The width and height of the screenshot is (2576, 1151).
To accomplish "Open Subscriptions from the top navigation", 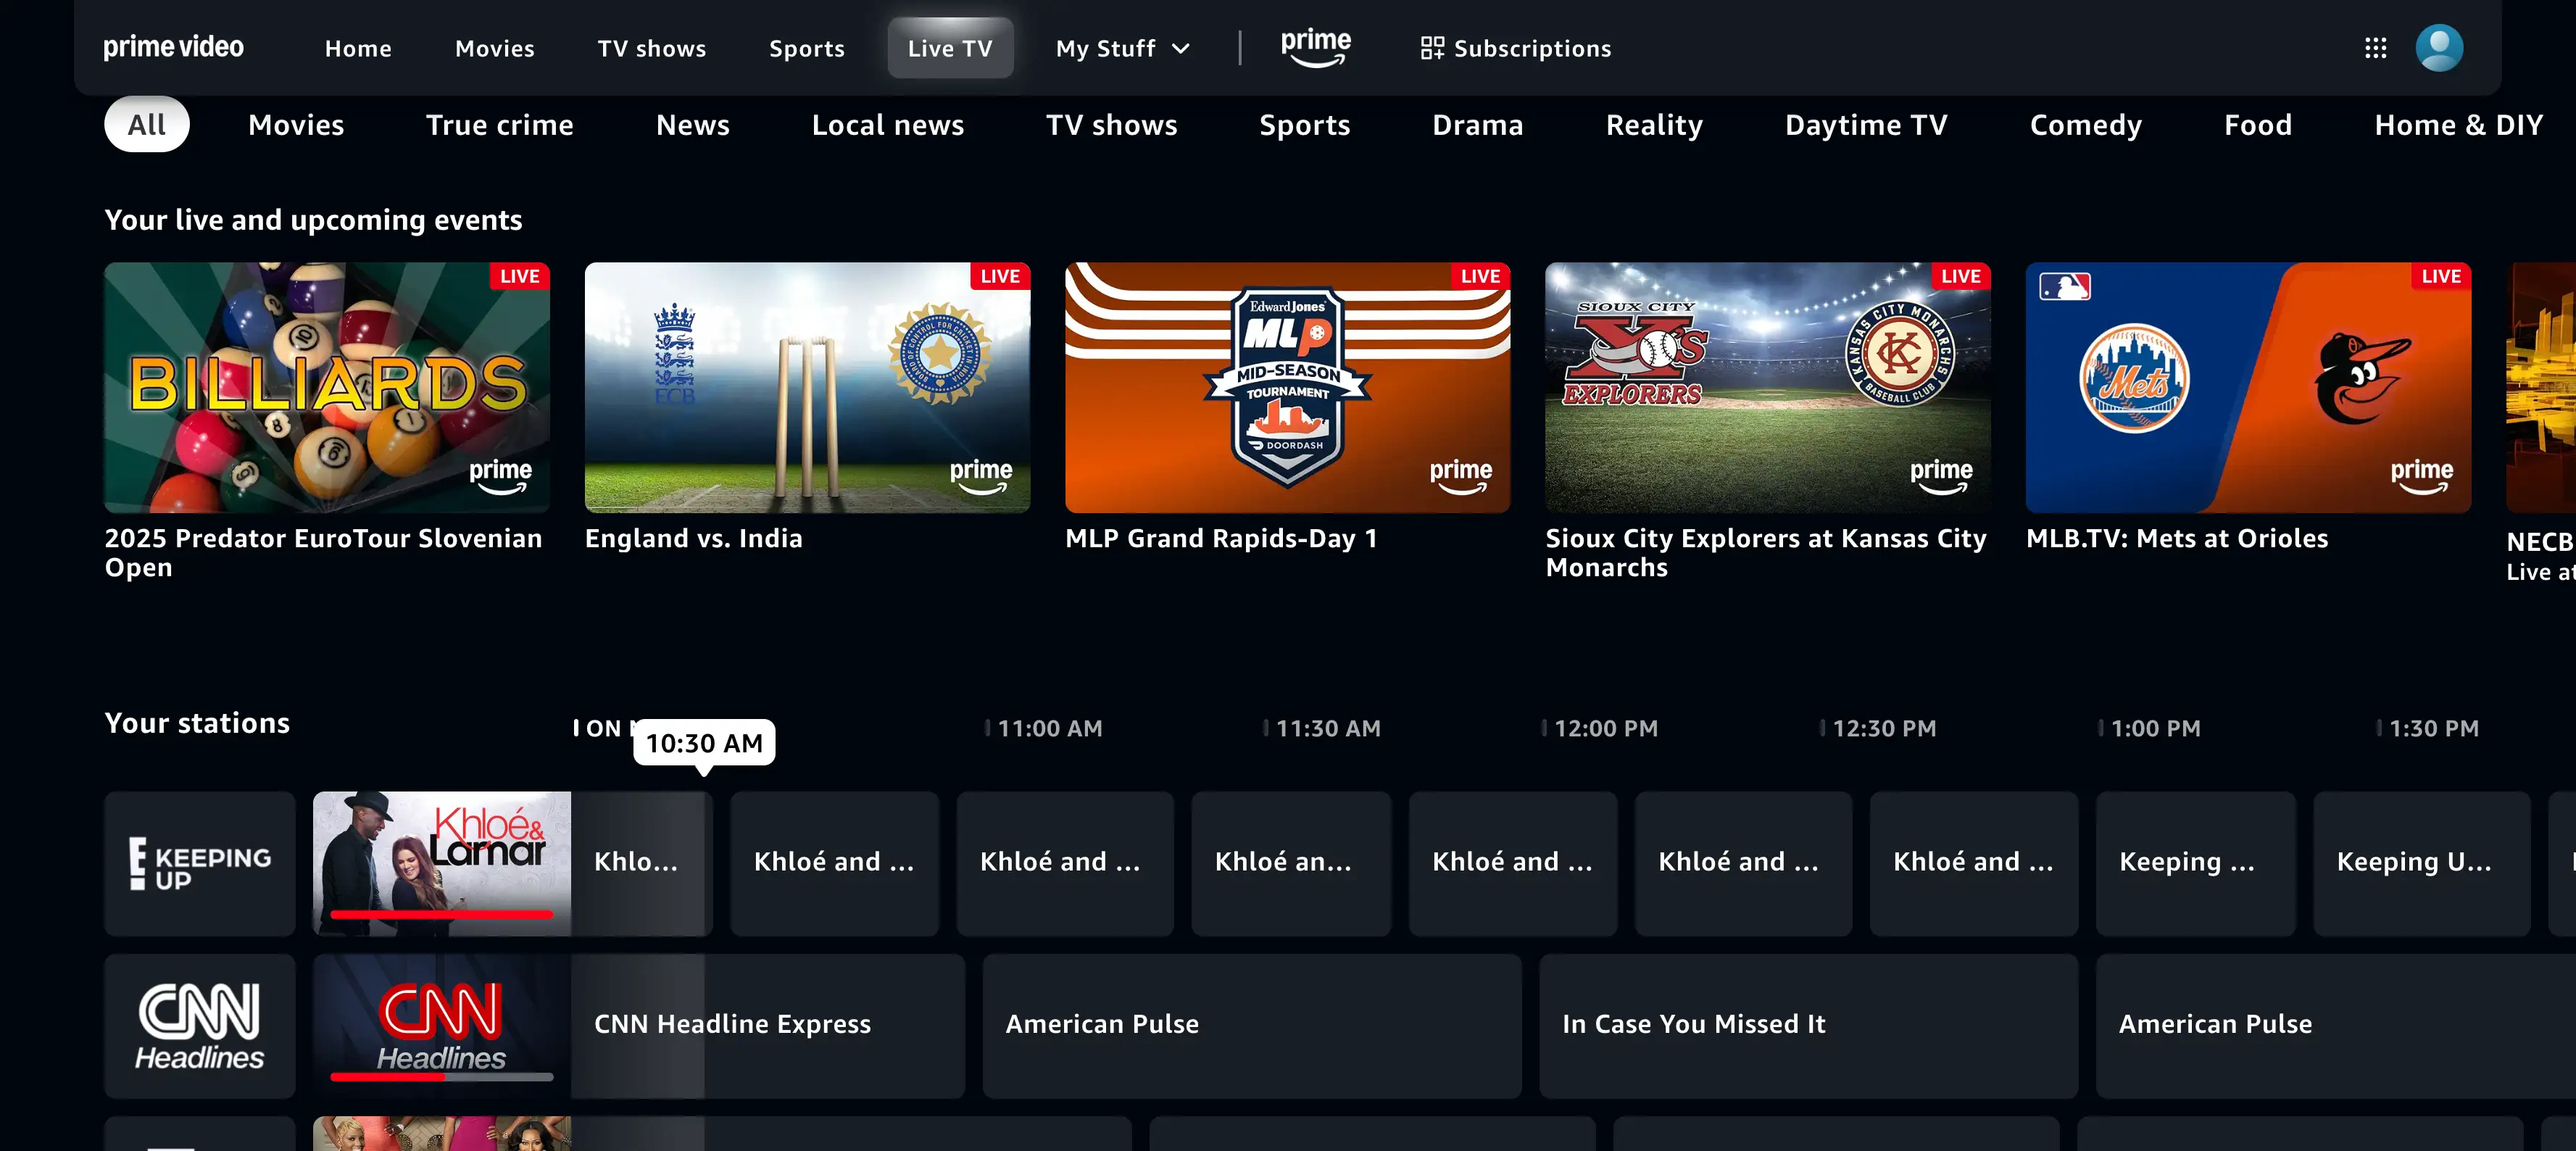I will point(1516,48).
